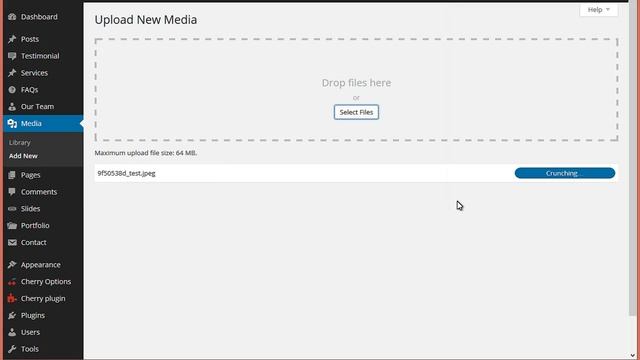The height and width of the screenshot is (360, 640).
Task: Click the Users person icon
Action: point(12,332)
